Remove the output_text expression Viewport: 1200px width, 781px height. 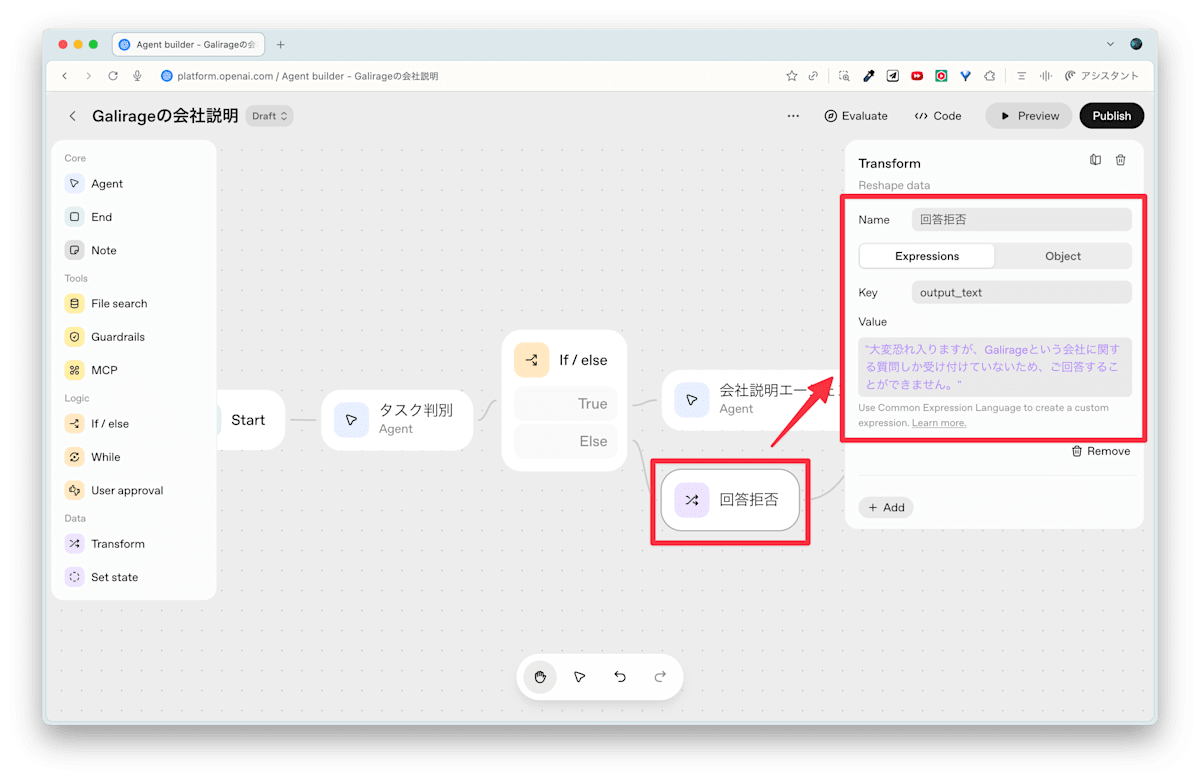pos(1100,451)
